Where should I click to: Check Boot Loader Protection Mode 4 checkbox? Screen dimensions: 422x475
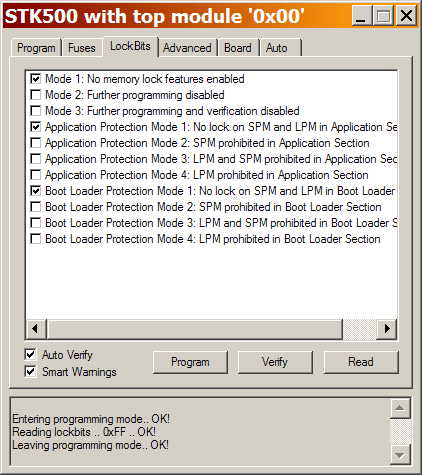coord(35,239)
